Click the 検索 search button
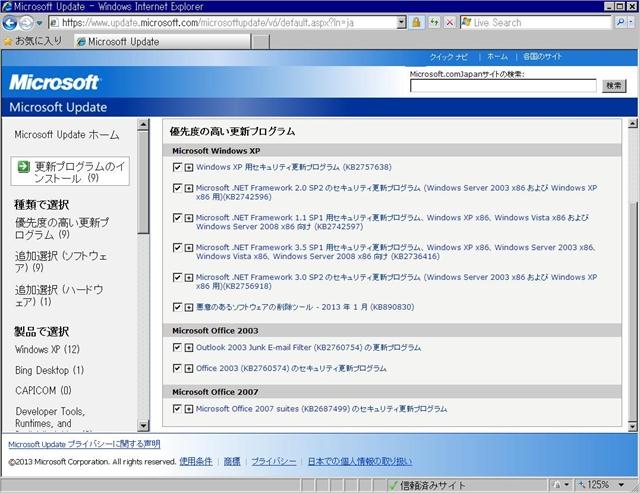This screenshot has height=493, width=640. [x=614, y=86]
